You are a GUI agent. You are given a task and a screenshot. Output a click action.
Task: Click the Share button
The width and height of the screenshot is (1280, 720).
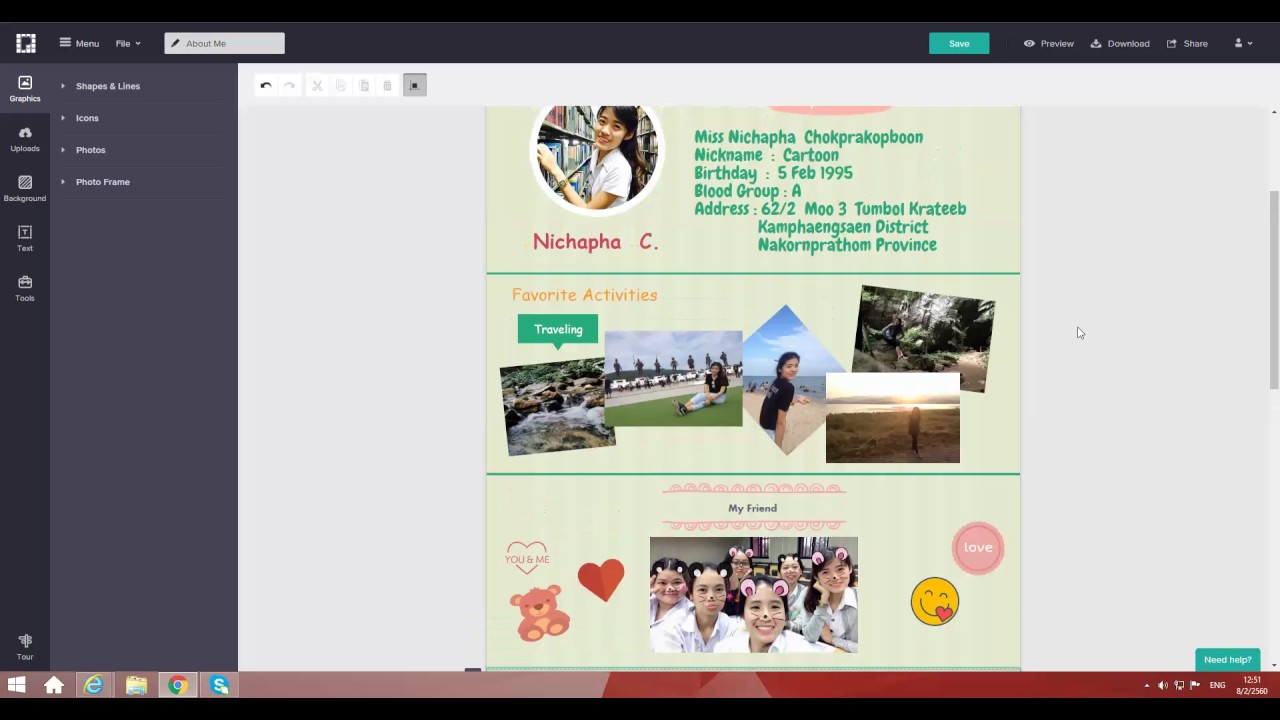coord(1187,43)
